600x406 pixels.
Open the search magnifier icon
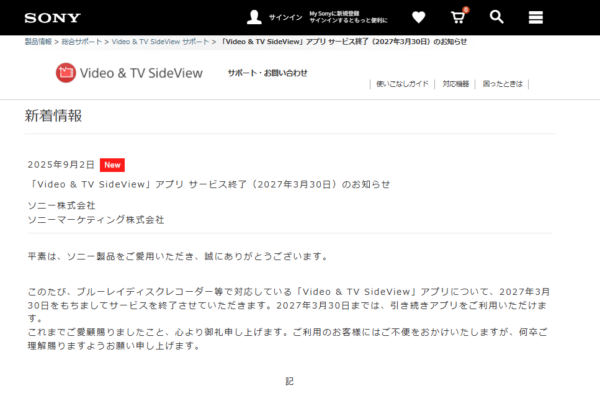coord(496,17)
